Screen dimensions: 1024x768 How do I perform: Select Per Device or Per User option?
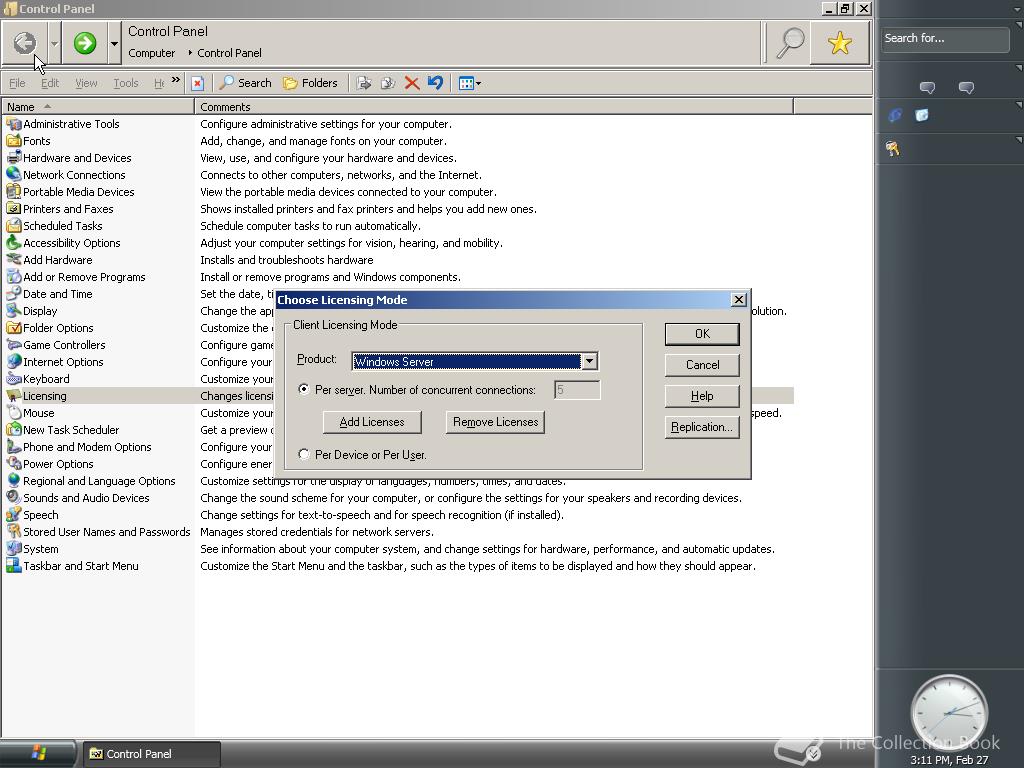(304, 454)
